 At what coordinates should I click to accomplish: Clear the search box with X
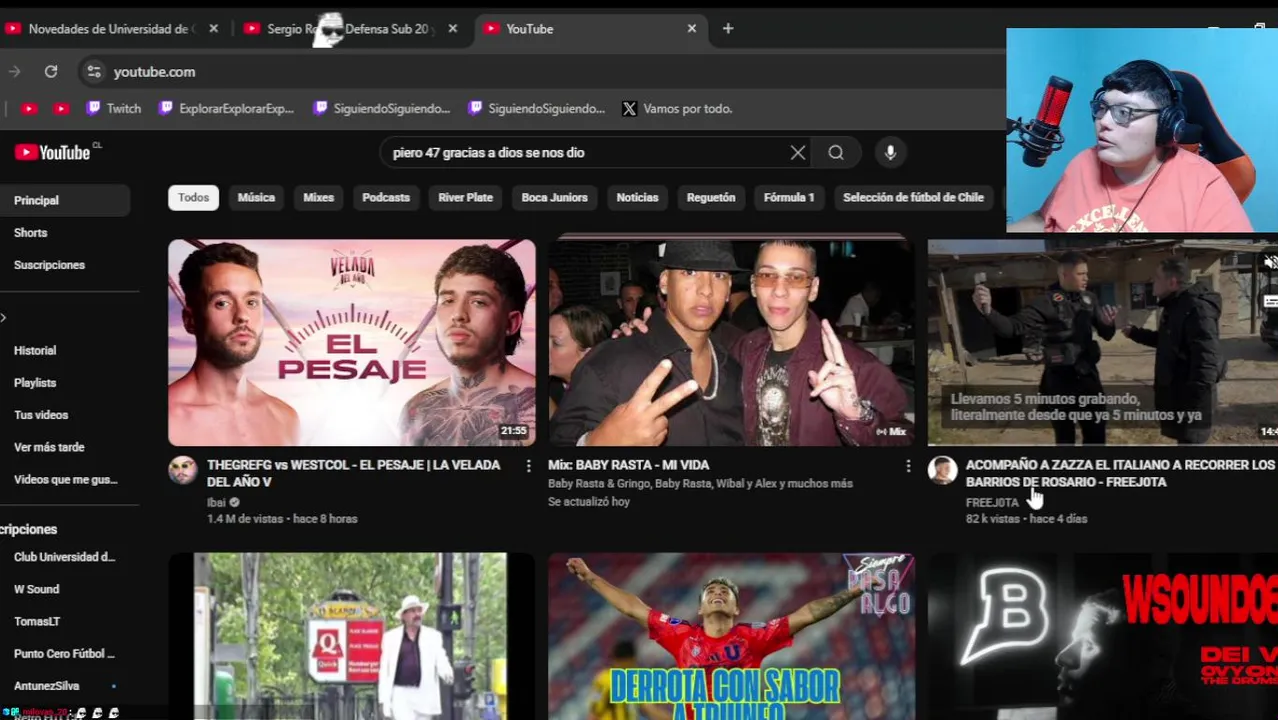[x=797, y=153]
